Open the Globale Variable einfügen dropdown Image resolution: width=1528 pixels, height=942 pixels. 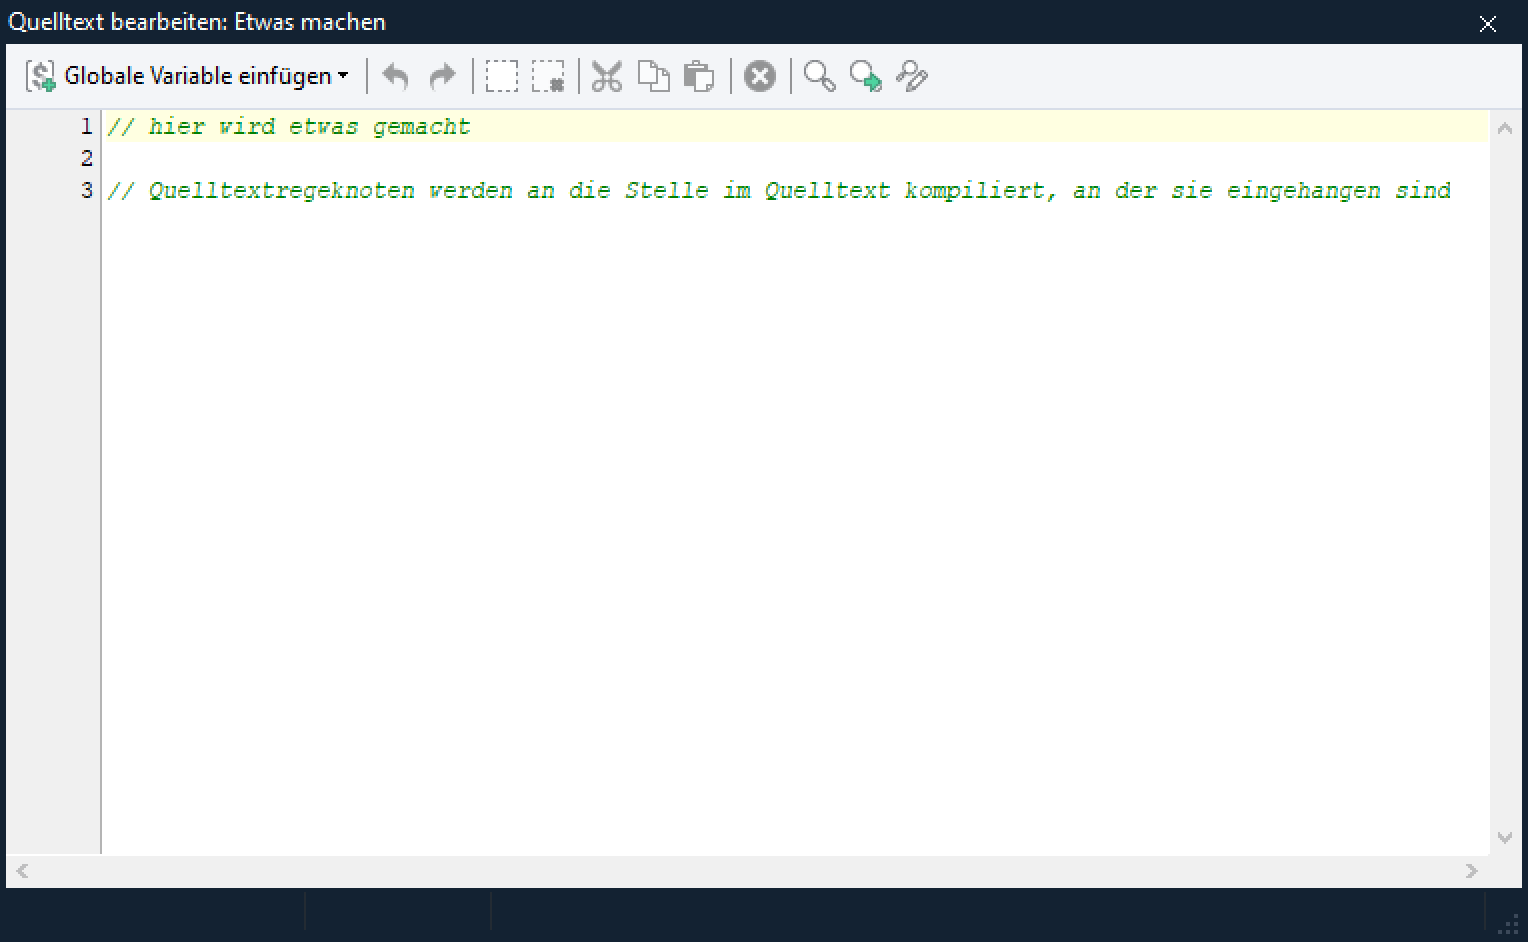[x=343, y=76]
